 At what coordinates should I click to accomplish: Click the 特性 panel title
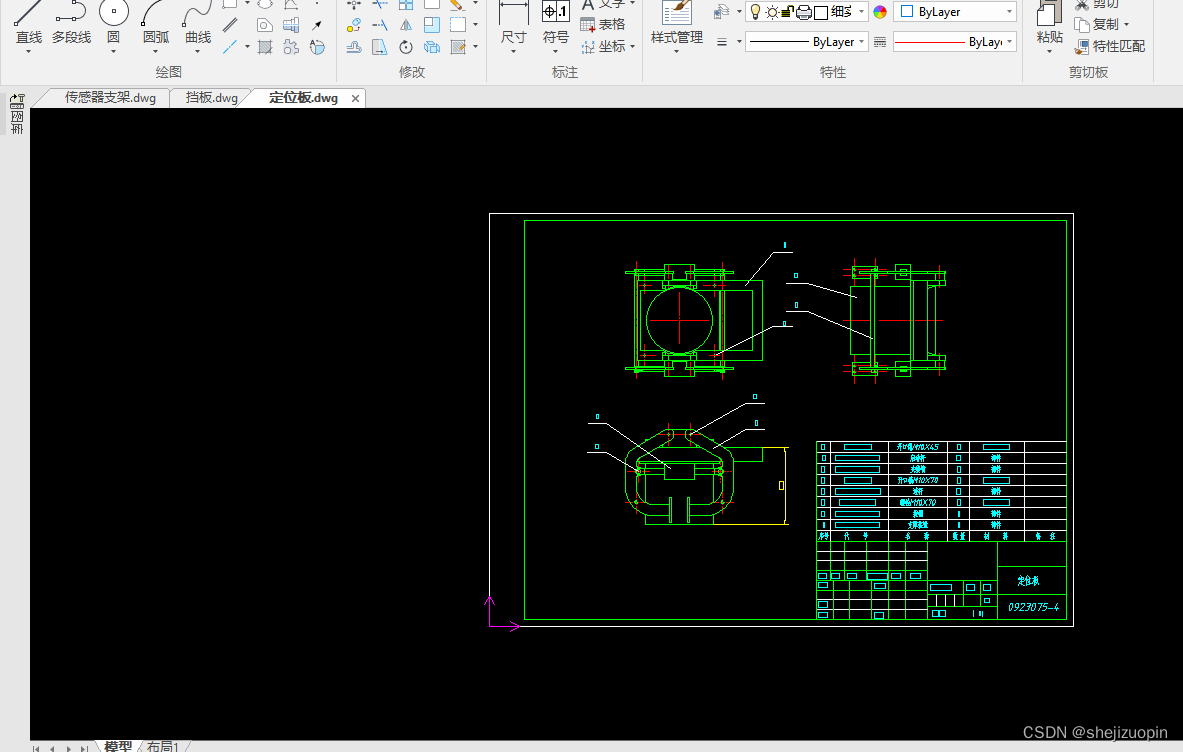click(x=833, y=72)
